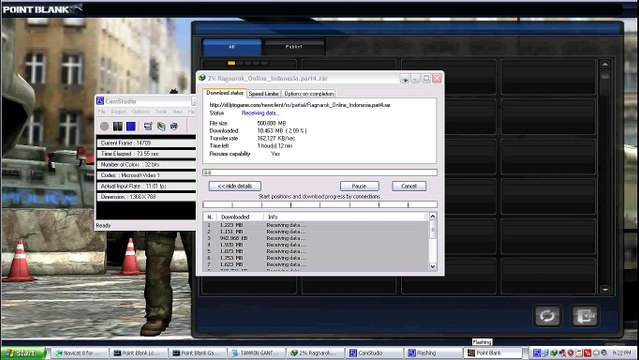Click the second toolbar icon after the Stop button

click(161, 126)
